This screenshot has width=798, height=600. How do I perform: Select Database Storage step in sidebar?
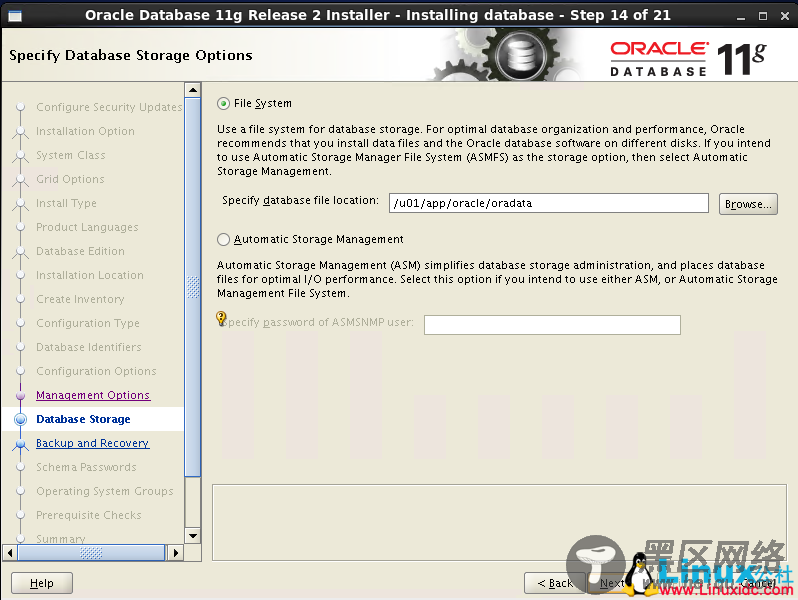tap(83, 419)
